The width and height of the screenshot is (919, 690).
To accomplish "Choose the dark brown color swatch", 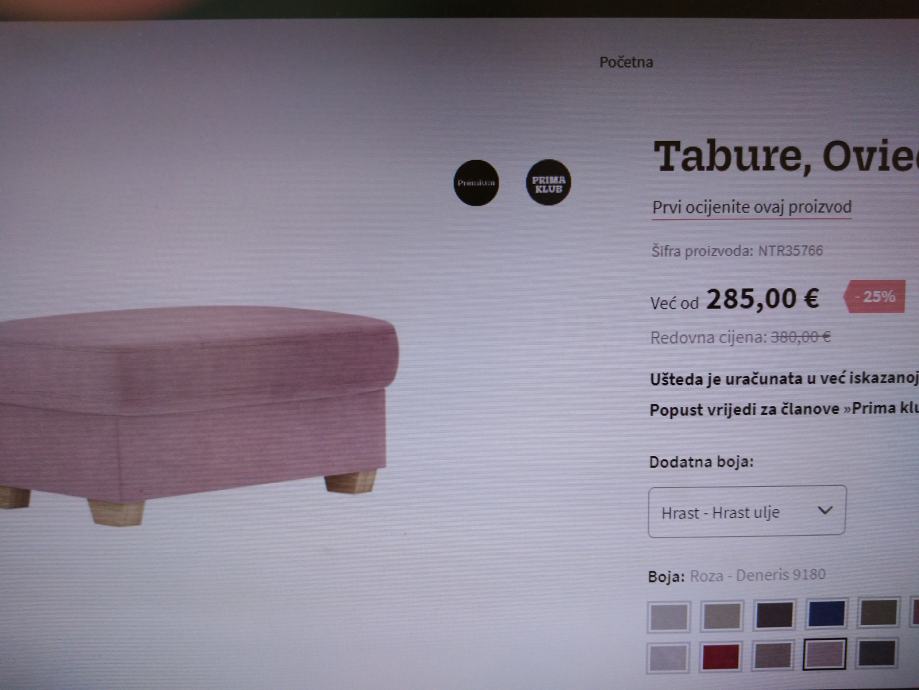I will (774, 615).
